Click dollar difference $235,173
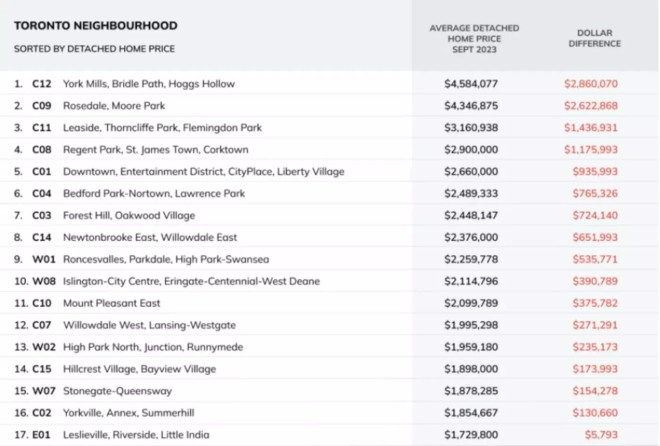Screen dimensions: 660x446 pos(595,347)
